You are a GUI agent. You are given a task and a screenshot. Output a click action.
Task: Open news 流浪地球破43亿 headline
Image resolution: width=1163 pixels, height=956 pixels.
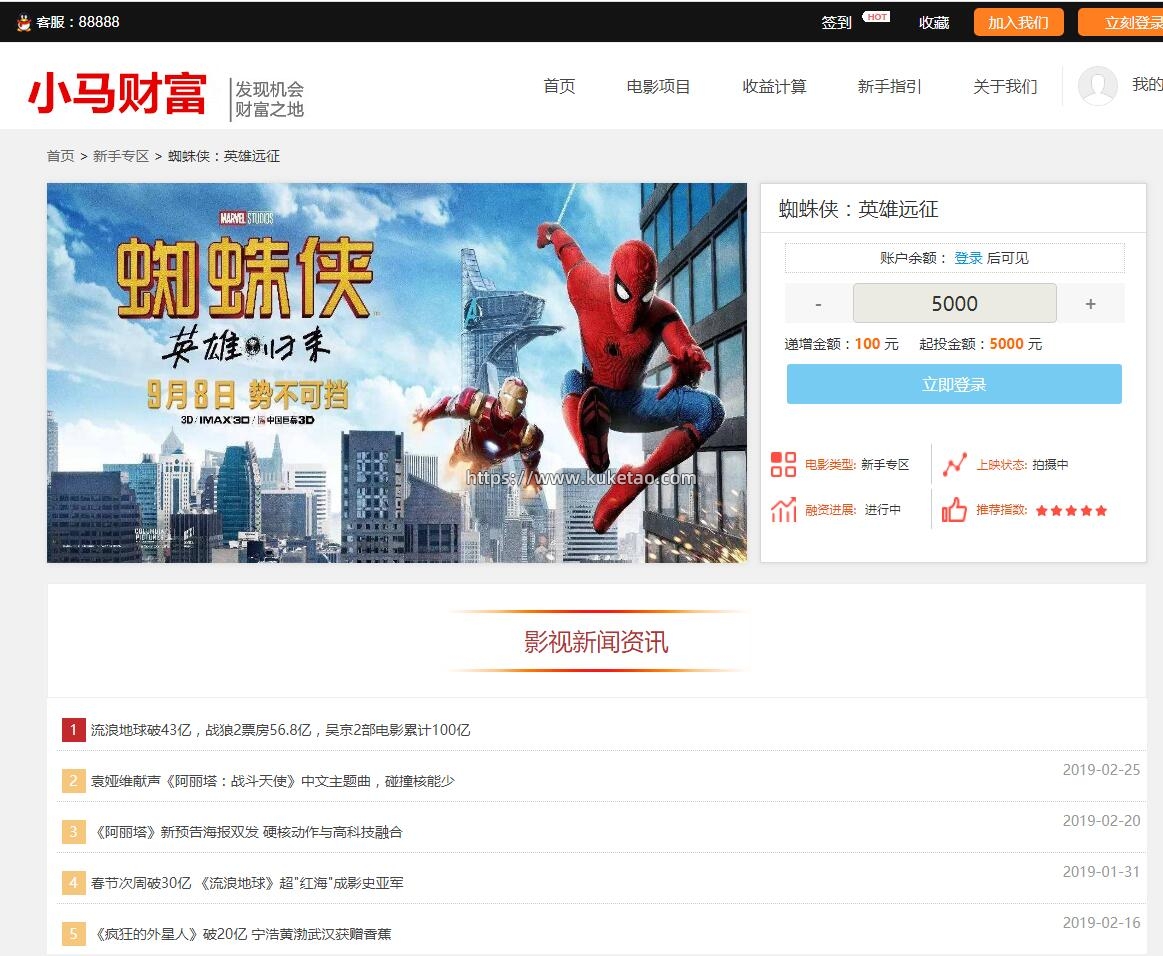pyautogui.click(x=280, y=730)
